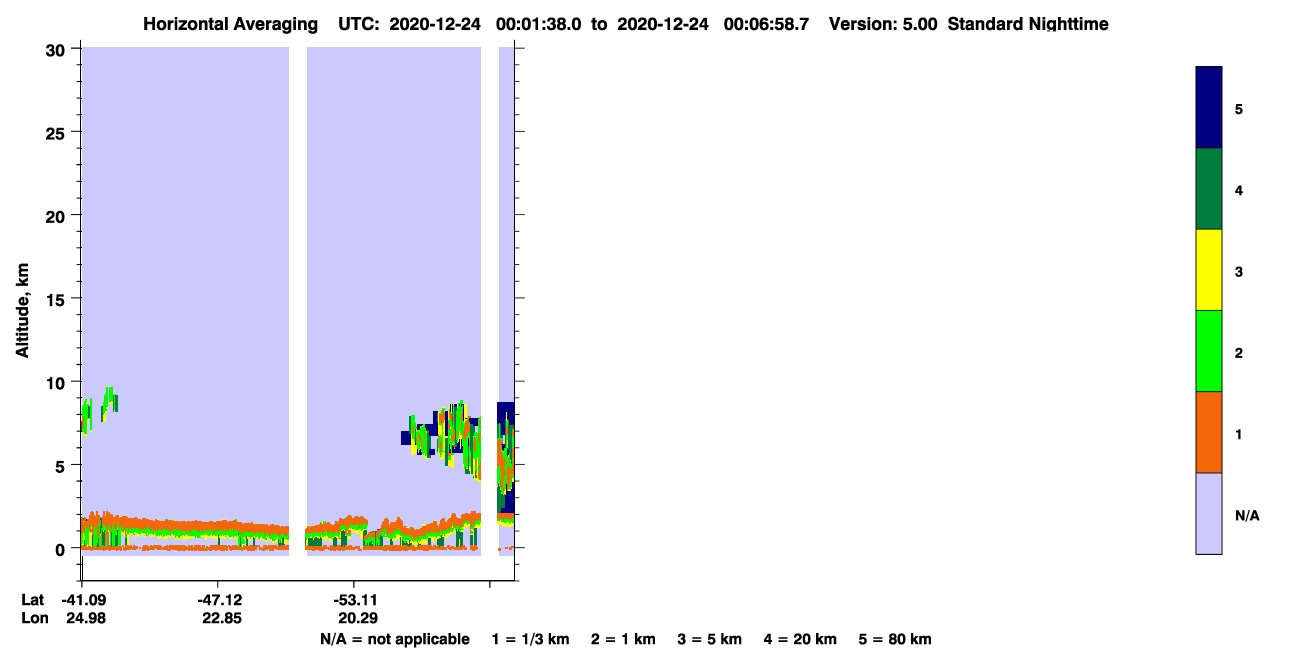Click the 'Lat' axis row label
The width and height of the screenshot is (1300, 667).
(32, 600)
